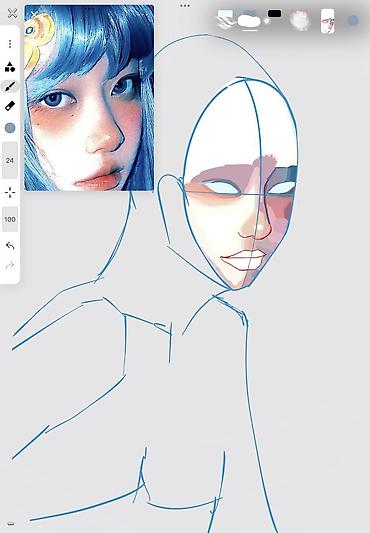Adjust the opacity value 100
Screen dimensions: 370x533
[10, 219]
